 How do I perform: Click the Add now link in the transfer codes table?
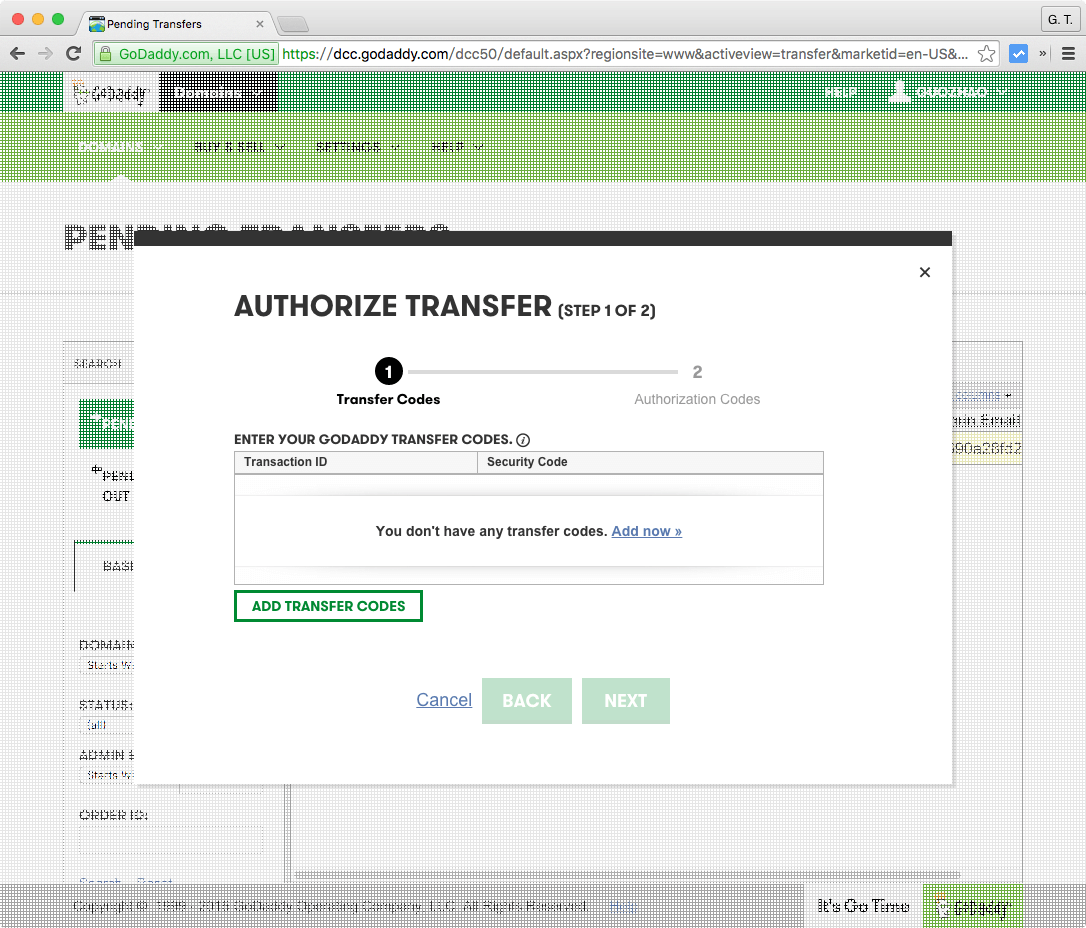[x=646, y=531]
